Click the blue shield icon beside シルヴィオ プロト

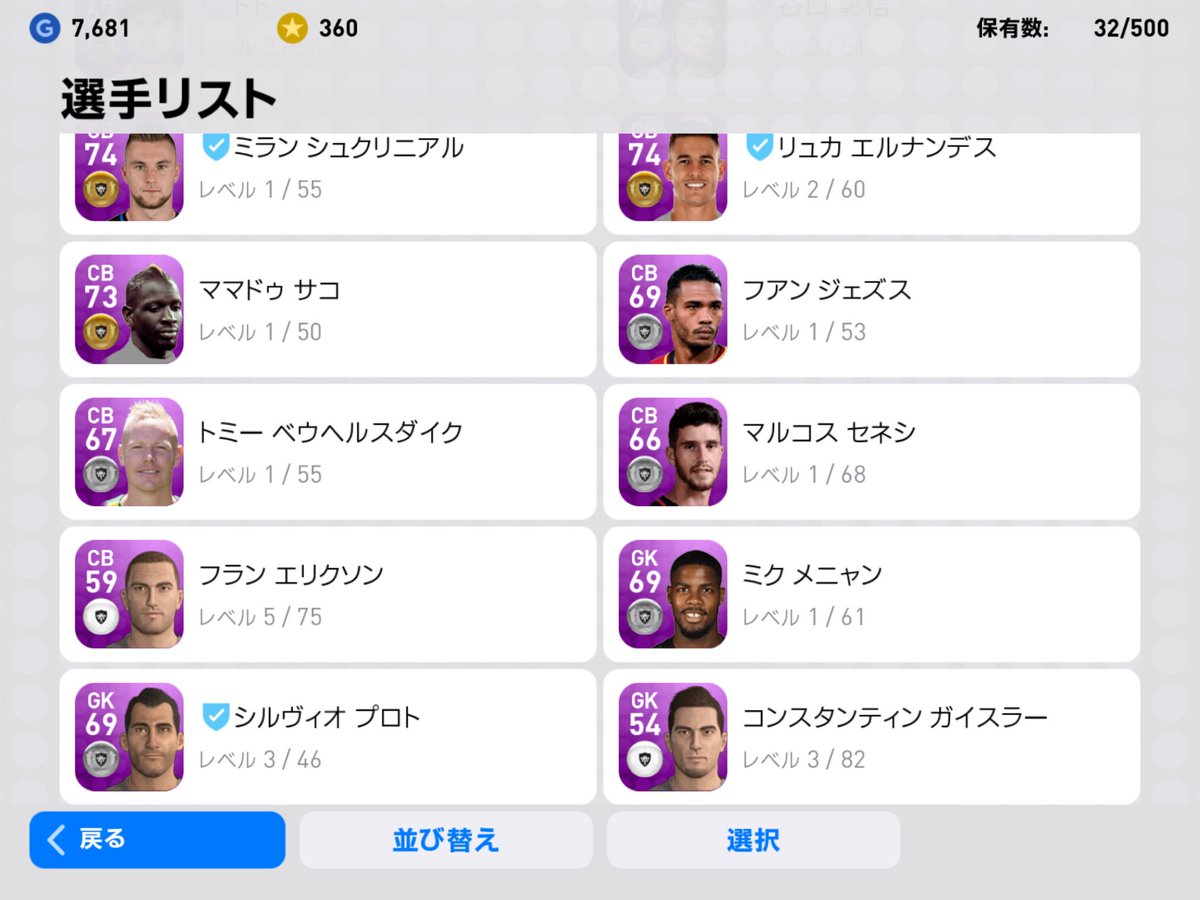click(x=215, y=717)
